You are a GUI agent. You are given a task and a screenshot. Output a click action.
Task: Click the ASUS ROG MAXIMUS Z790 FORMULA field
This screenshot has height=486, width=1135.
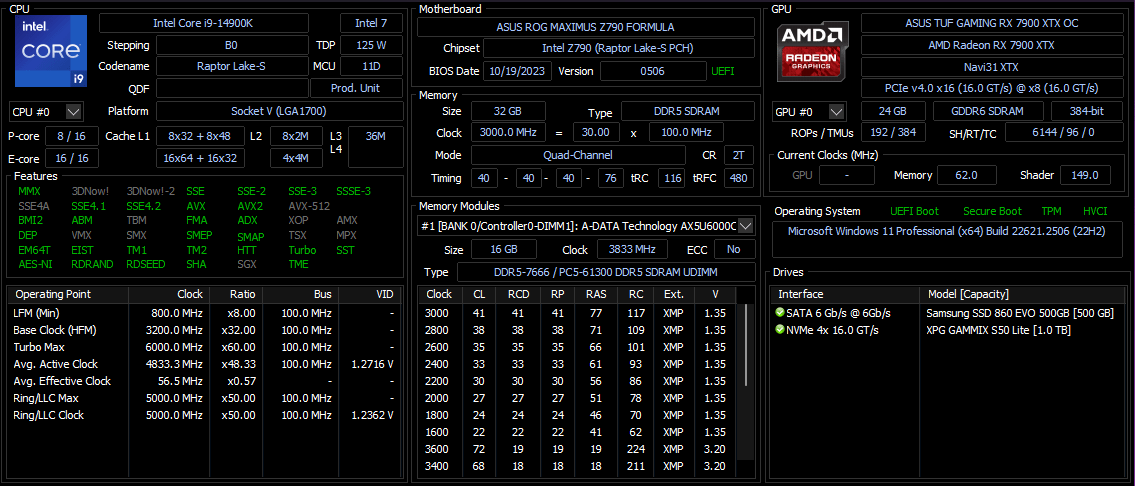pyautogui.click(x=585, y=28)
